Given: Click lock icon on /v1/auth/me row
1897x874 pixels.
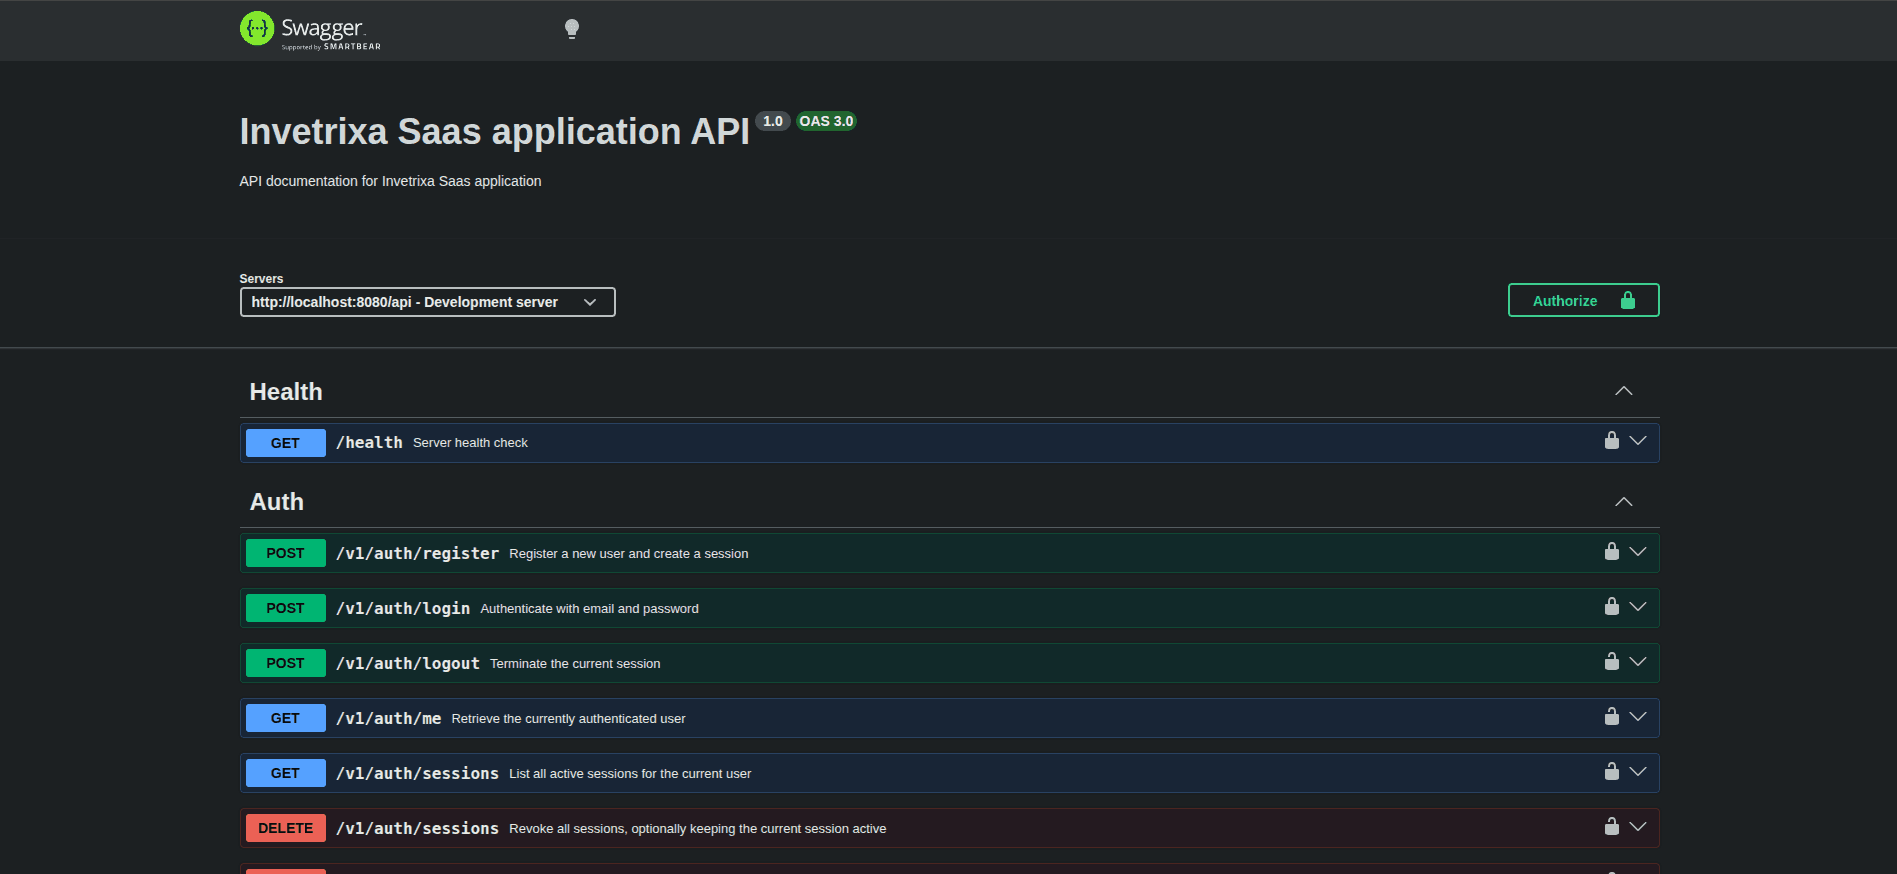Looking at the screenshot, I should click(1611, 717).
